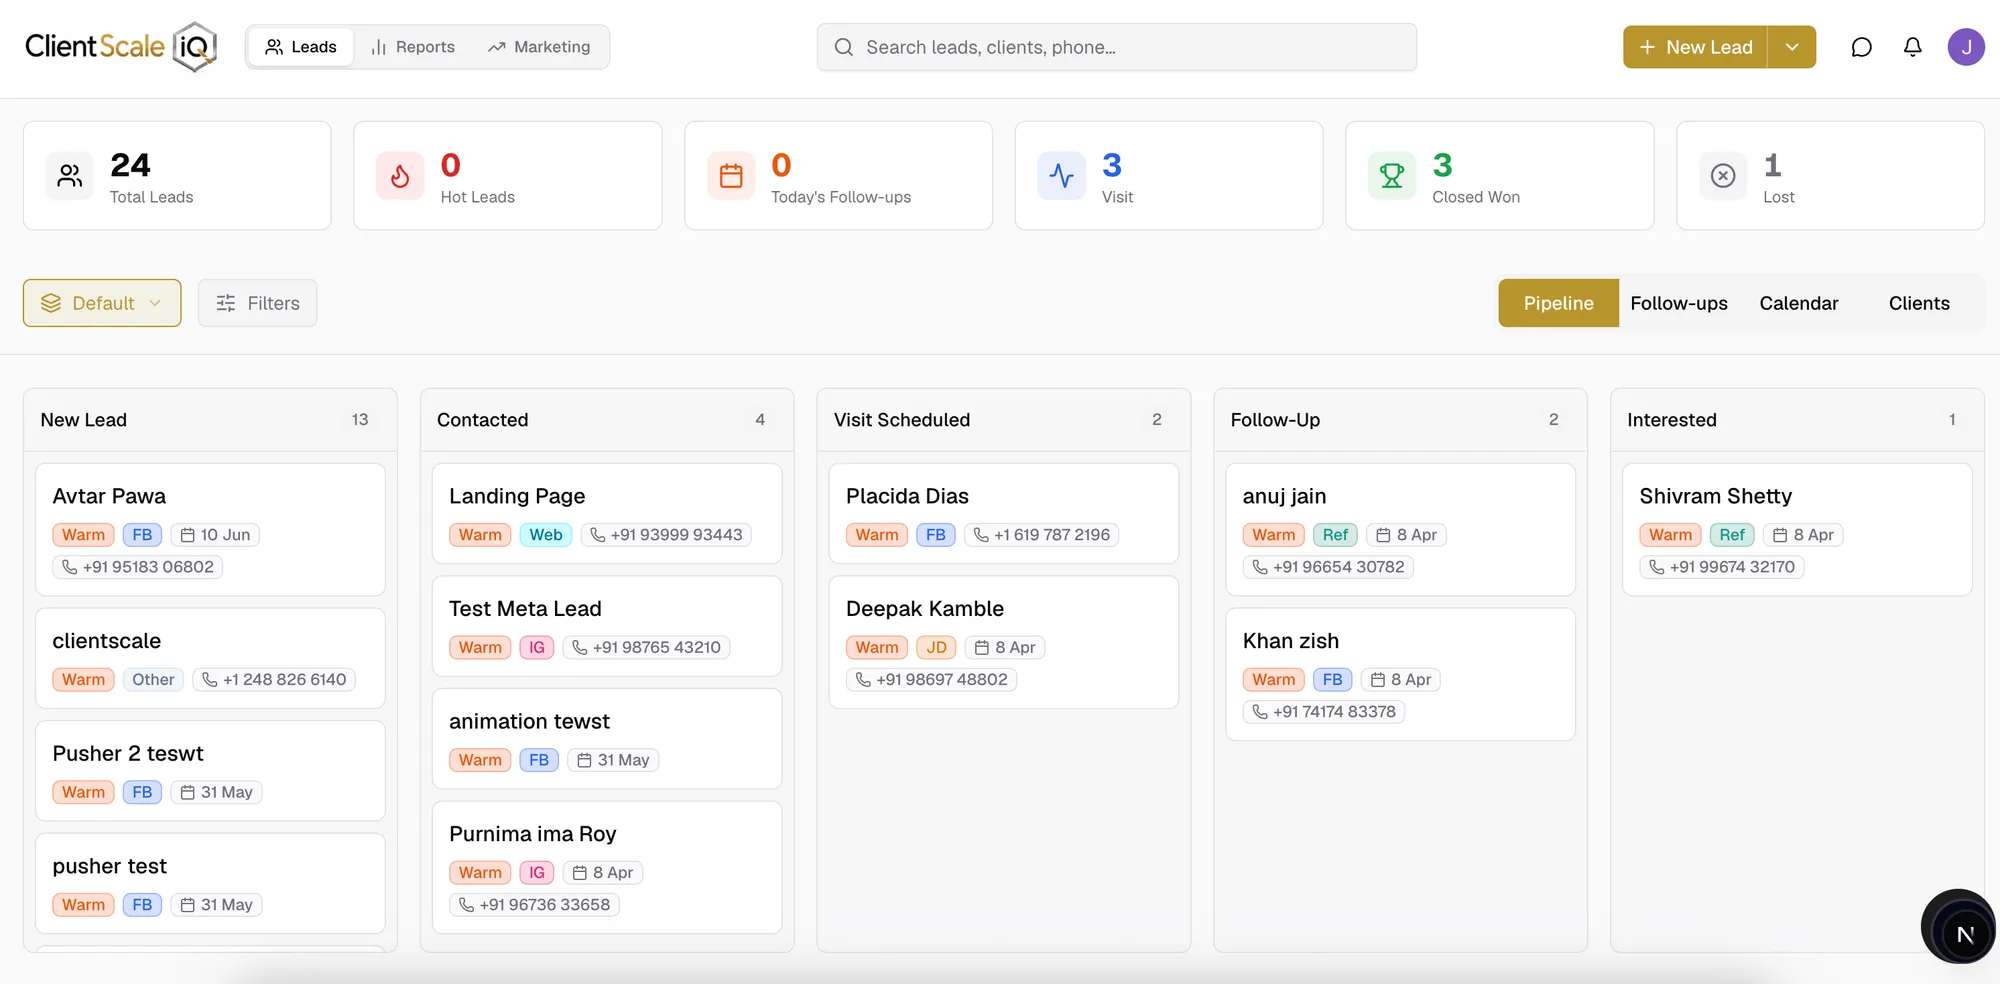Screen dimensions: 2000x984
Task: Open the Purnima ima Roy lead card
Action: tap(607, 867)
